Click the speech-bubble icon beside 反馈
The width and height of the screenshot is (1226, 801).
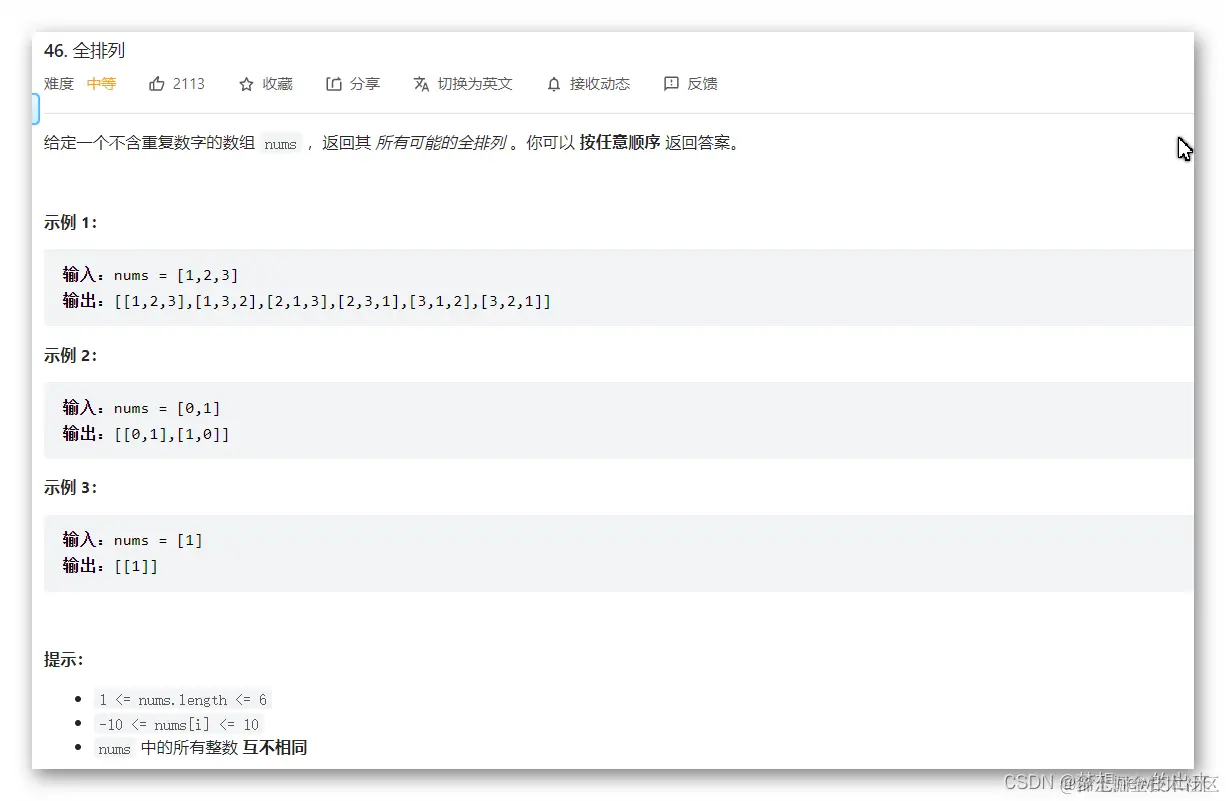(x=671, y=84)
